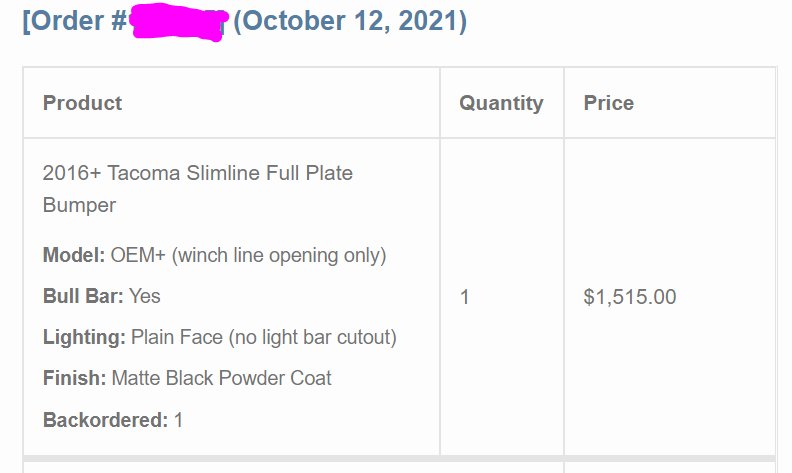Click the $1,515.00 price
The image size is (792, 473).
pos(630,297)
